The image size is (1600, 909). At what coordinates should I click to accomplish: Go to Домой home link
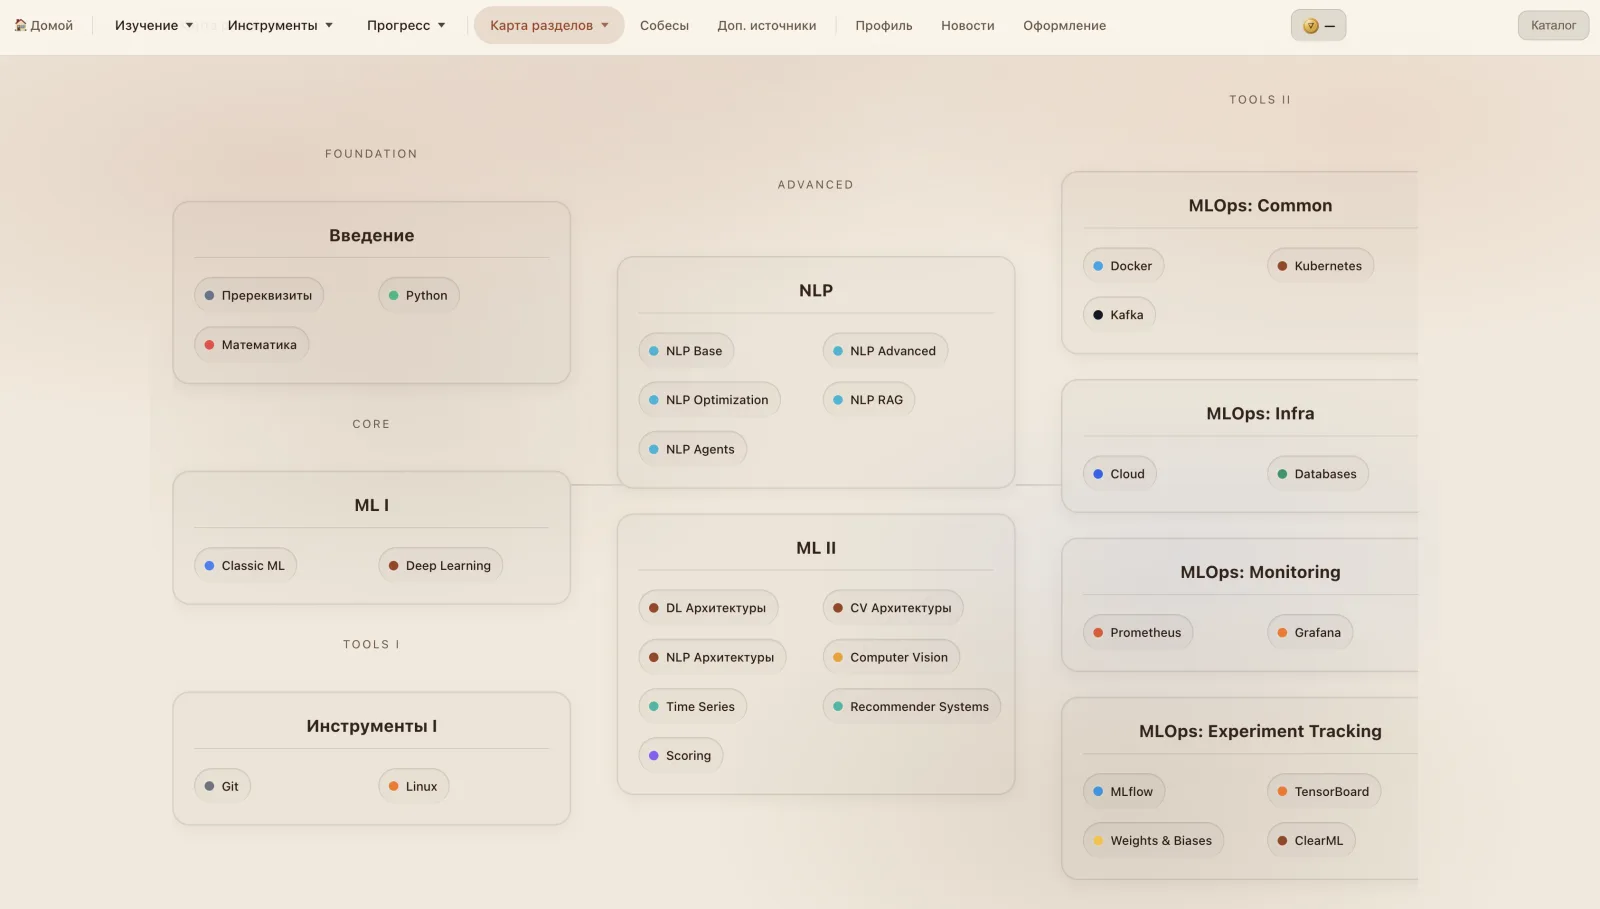click(44, 25)
